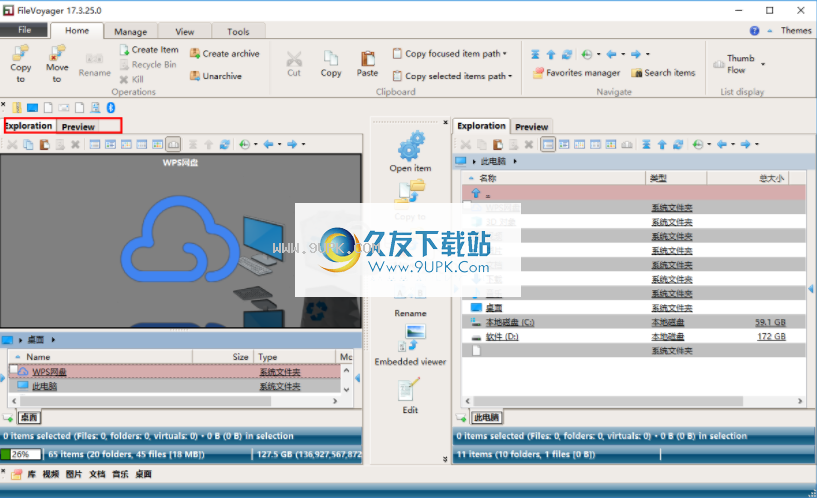Viewport: 817px width, 501px height.
Task: Click Unarchive in the ribbon
Action: [x=216, y=76]
